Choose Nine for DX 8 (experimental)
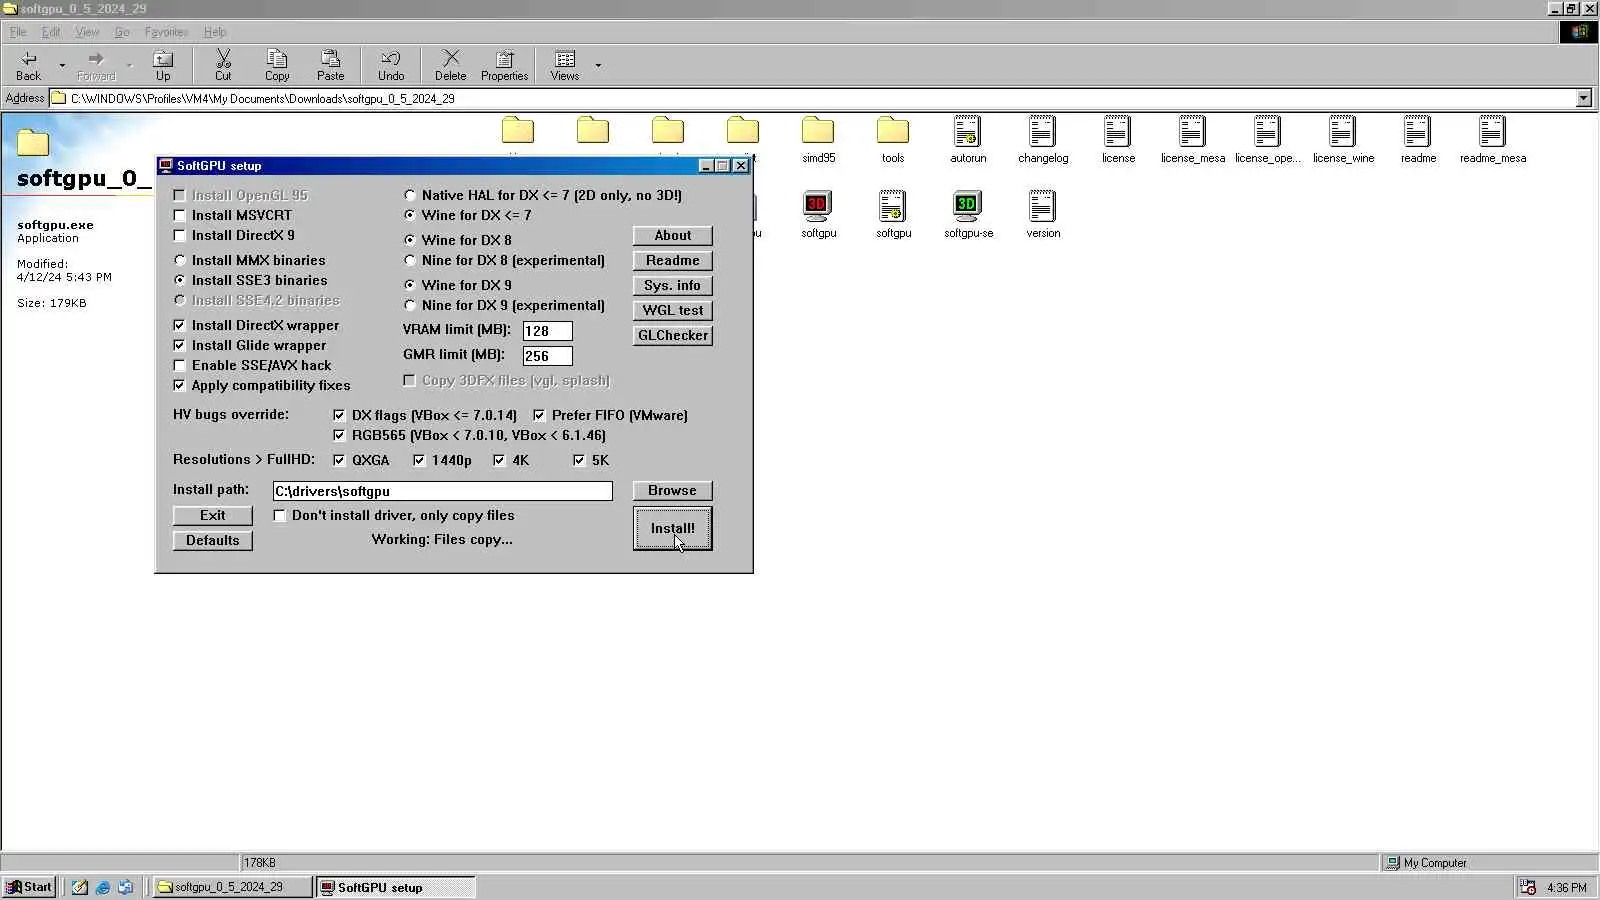The width and height of the screenshot is (1600, 900). pos(410,260)
